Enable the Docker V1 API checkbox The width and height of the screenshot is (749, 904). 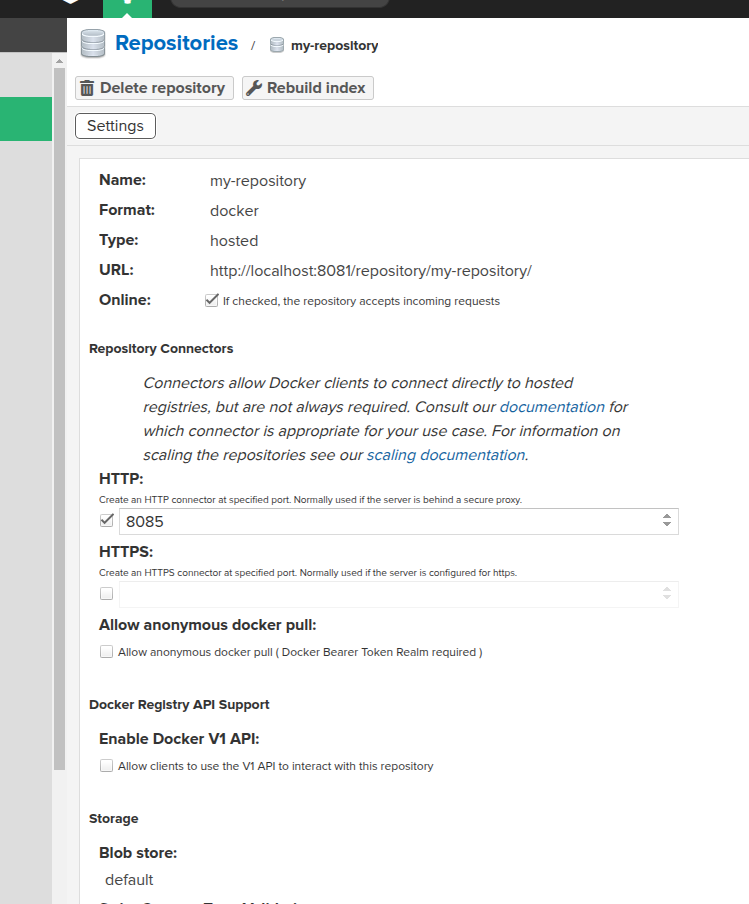coord(107,766)
